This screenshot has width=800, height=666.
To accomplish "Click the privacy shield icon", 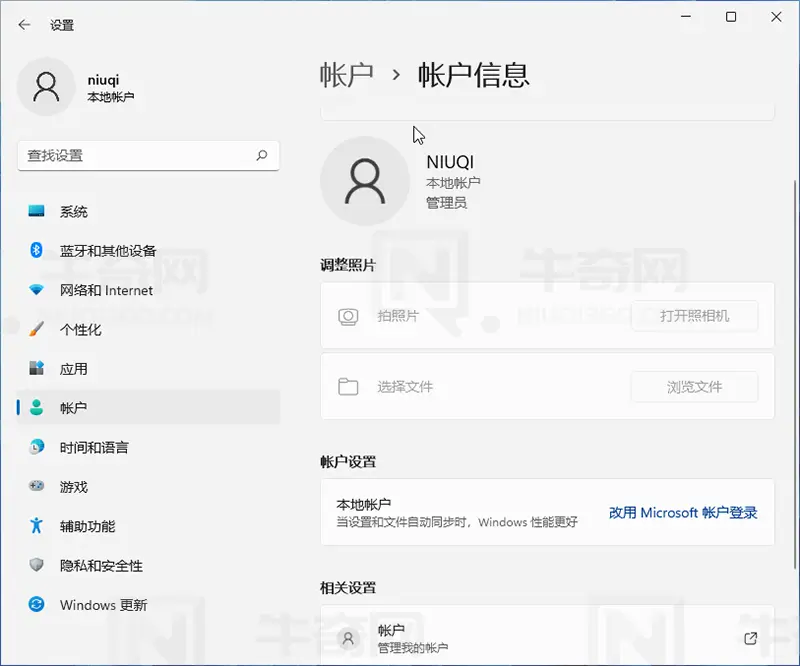I will pos(36,565).
